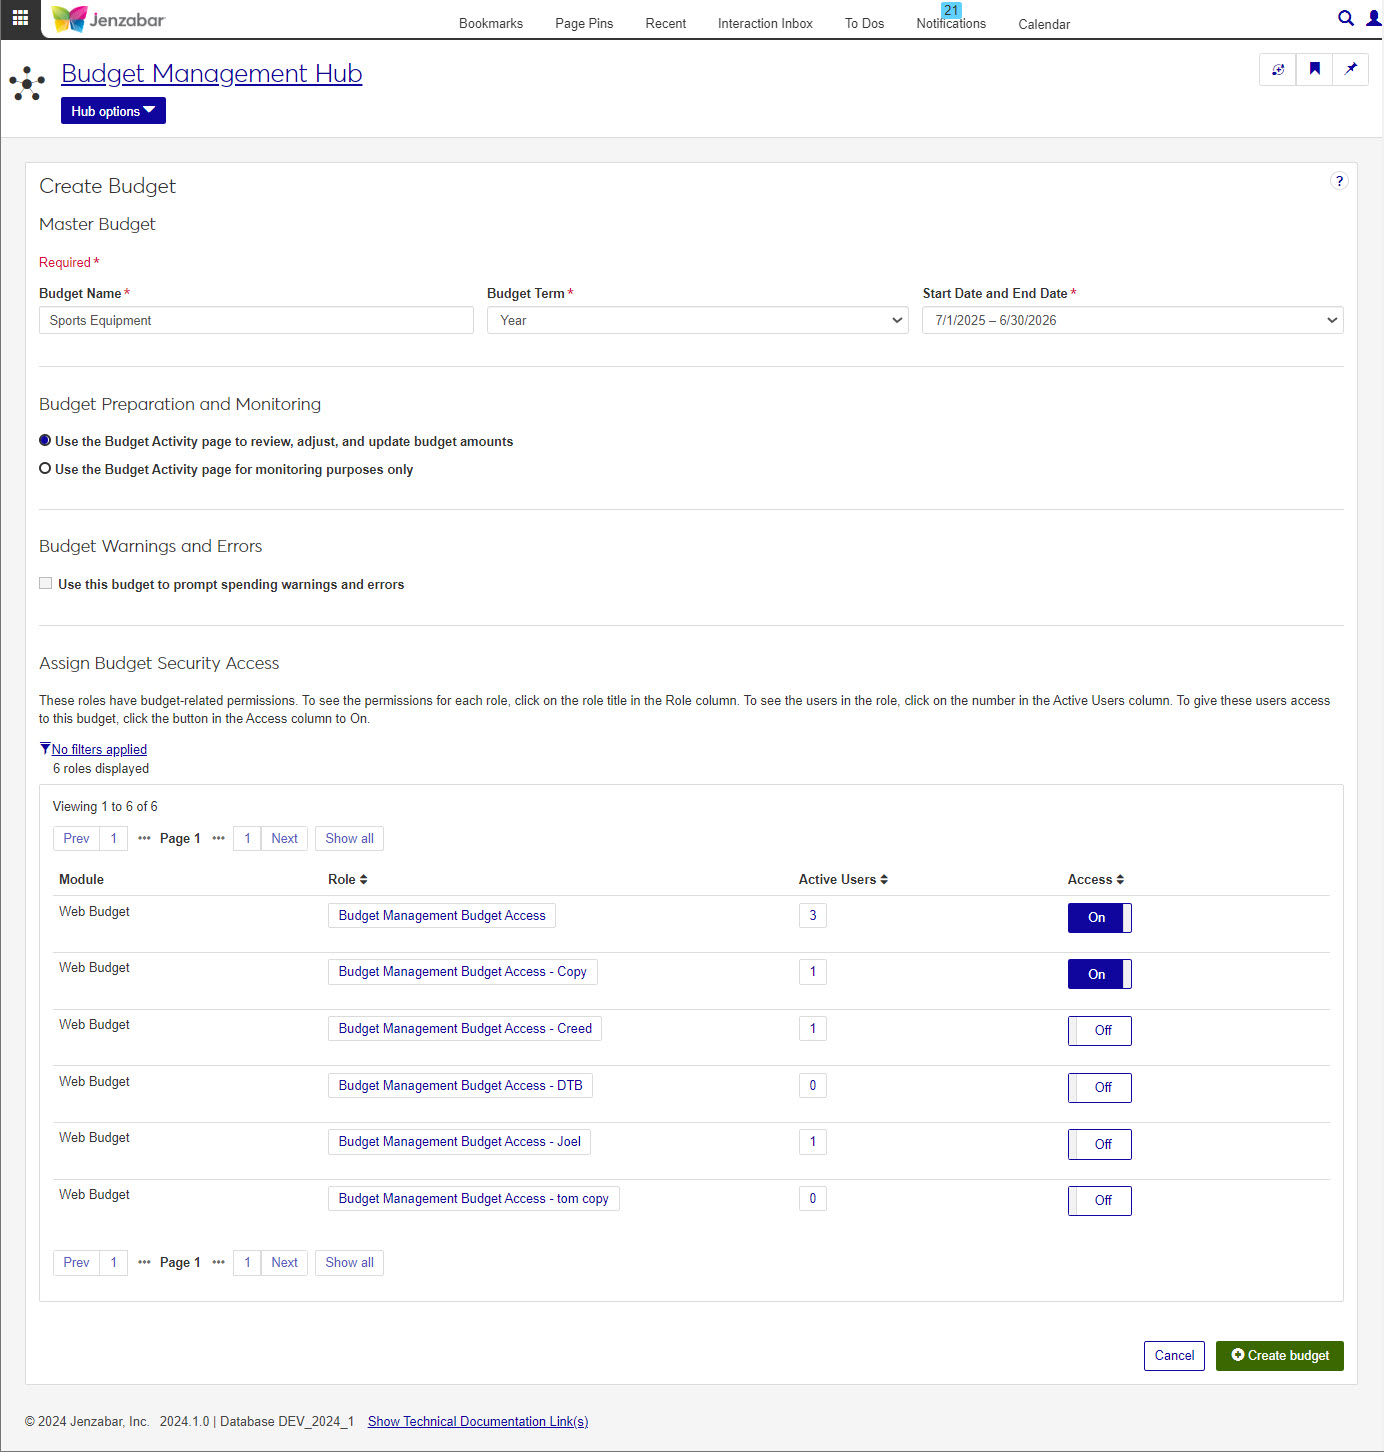The height and width of the screenshot is (1452, 1384).
Task: Click the add interaction icon
Action: pos(1277,69)
